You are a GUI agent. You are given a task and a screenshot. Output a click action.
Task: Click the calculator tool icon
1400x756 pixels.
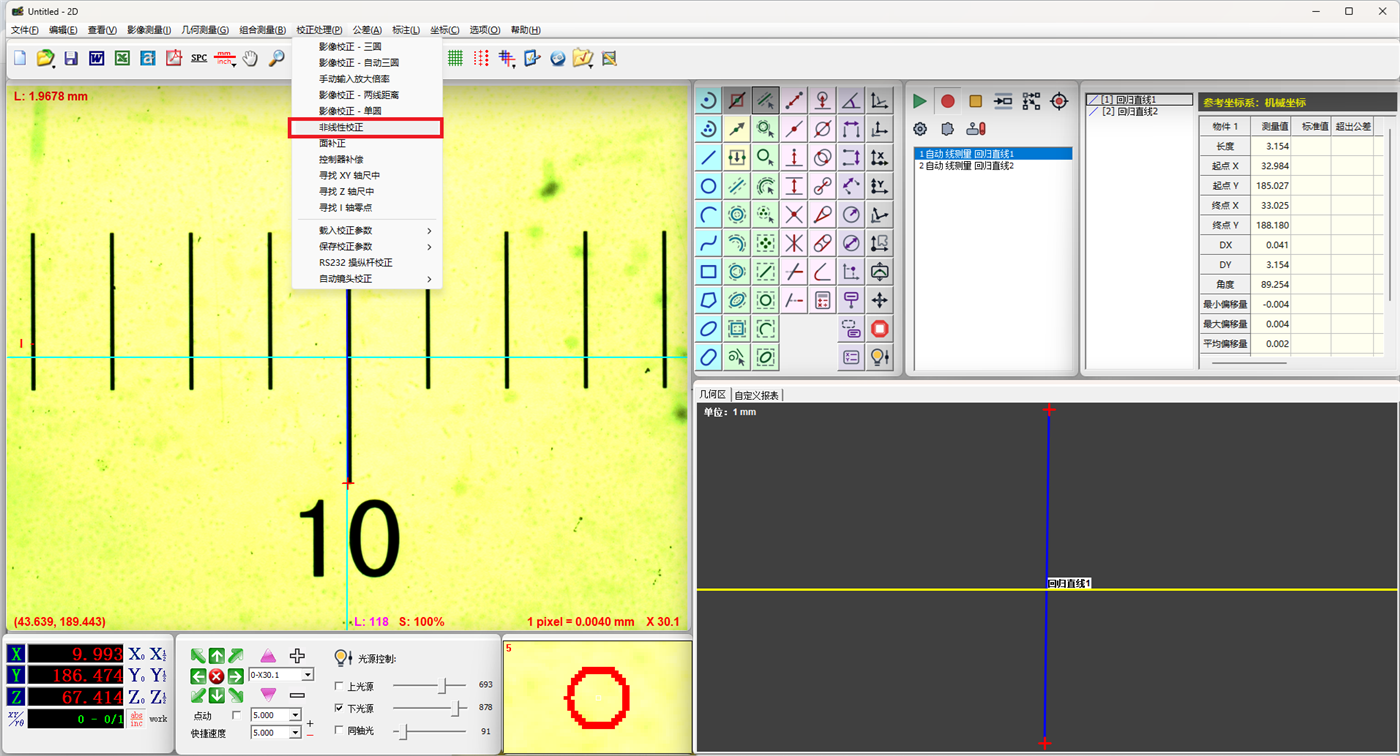822,300
